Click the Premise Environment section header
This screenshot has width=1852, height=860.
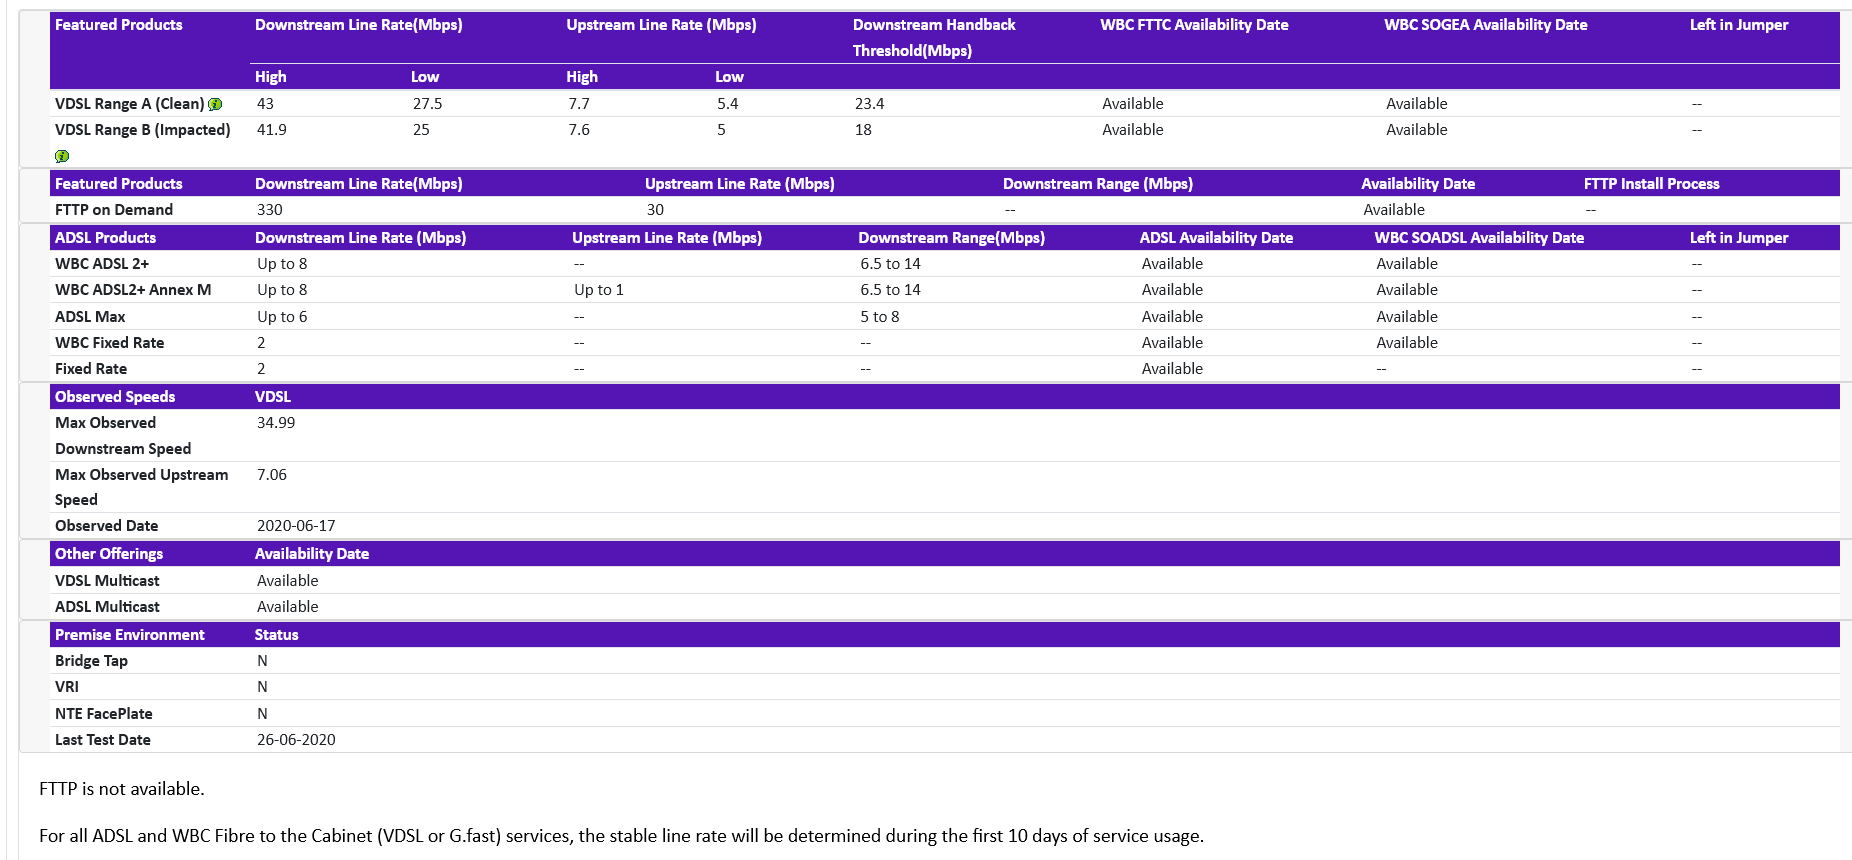click(130, 635)
